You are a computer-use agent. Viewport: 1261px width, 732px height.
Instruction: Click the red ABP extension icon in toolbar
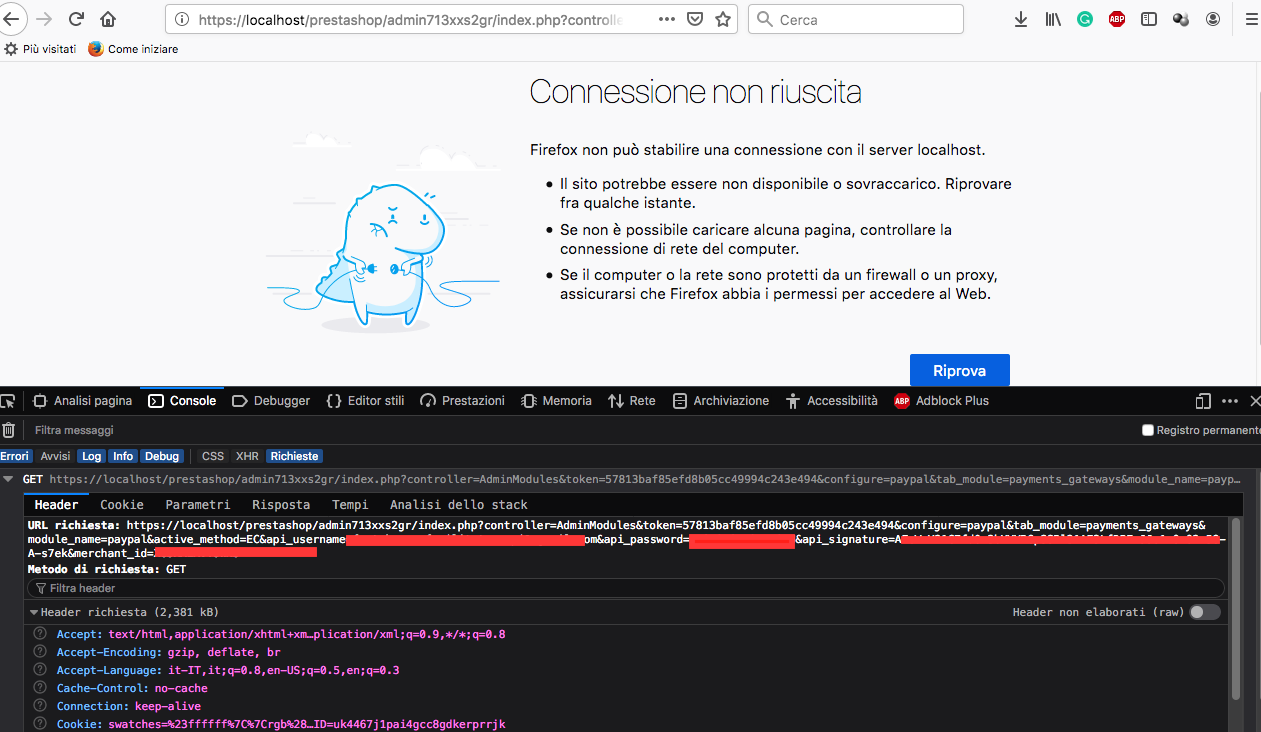[1117, 19]
